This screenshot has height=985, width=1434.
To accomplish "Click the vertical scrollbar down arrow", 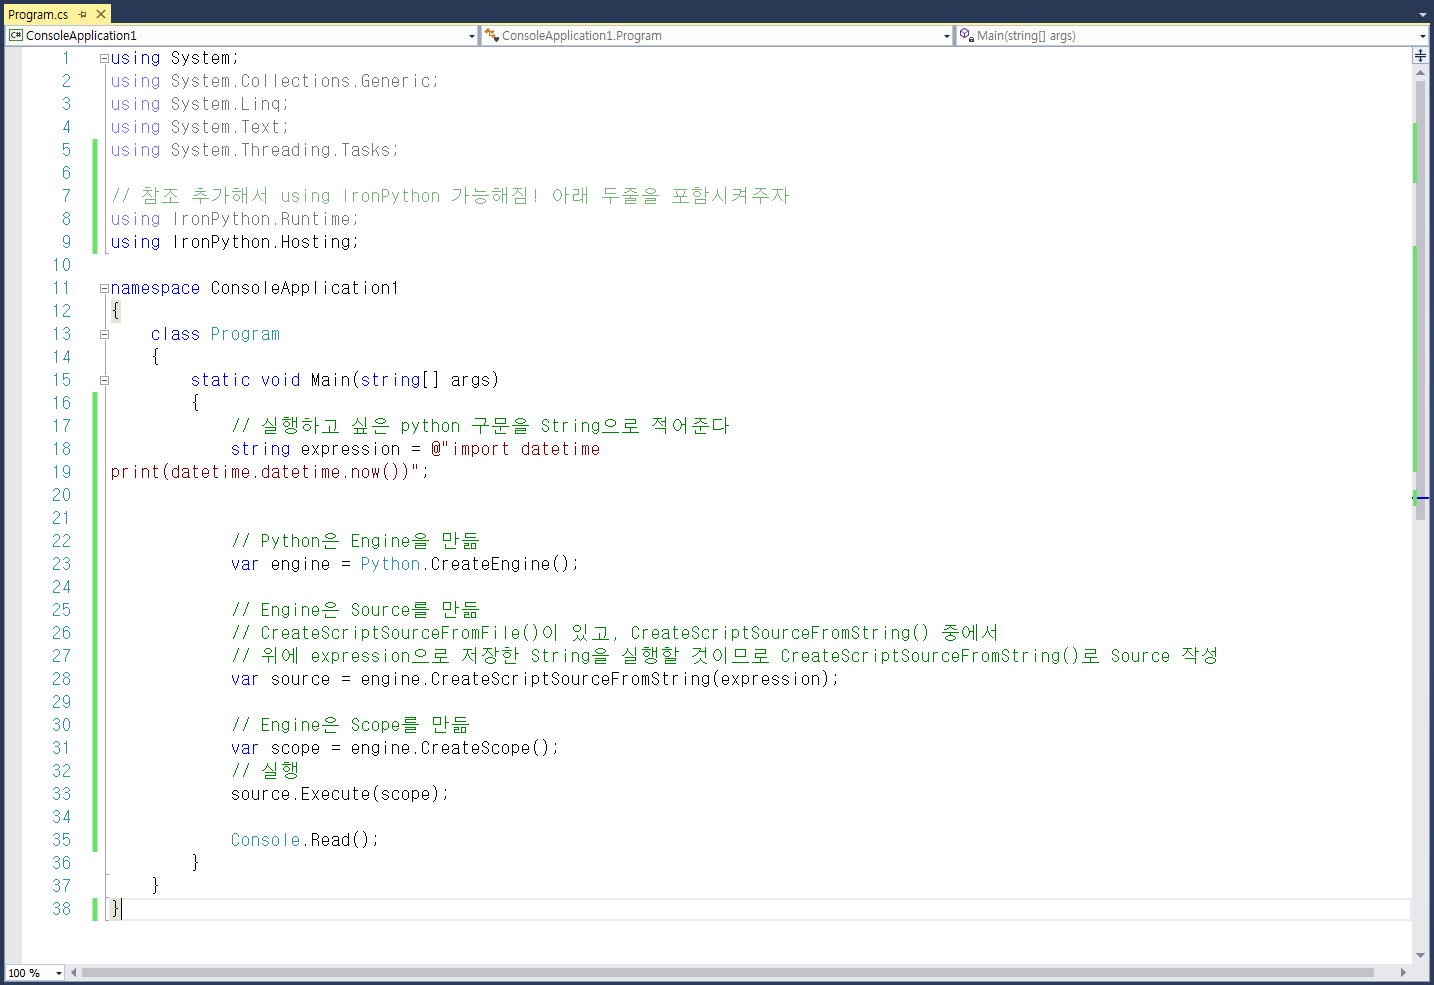I will click(x=1420, y=955).
